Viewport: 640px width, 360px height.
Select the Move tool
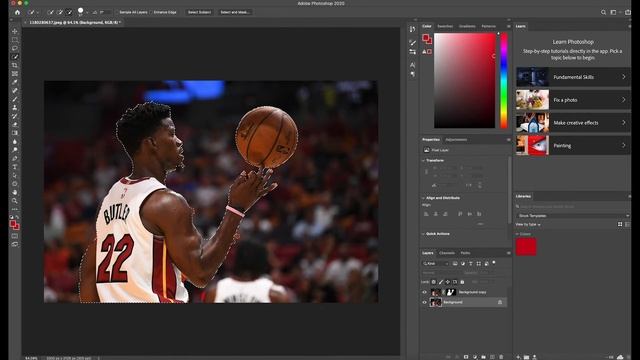pos(15,31)
